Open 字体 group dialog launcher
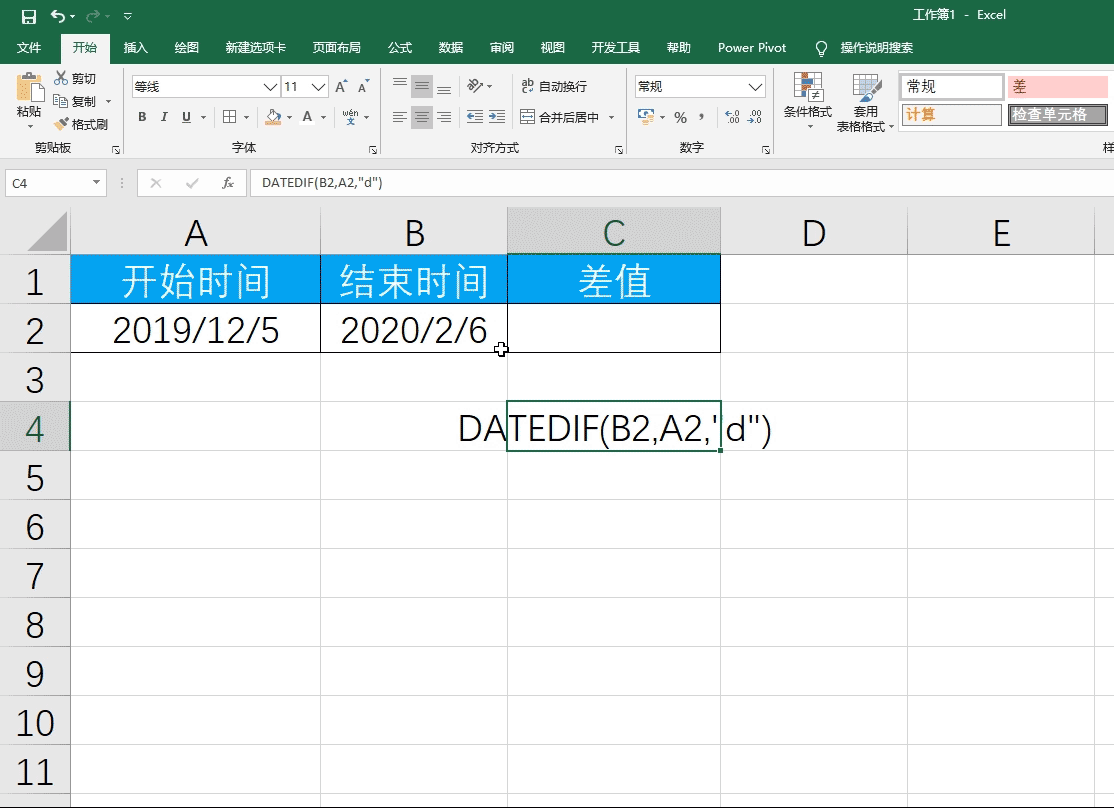This screenshot has width=1114, height=808. tap(373, 150)
